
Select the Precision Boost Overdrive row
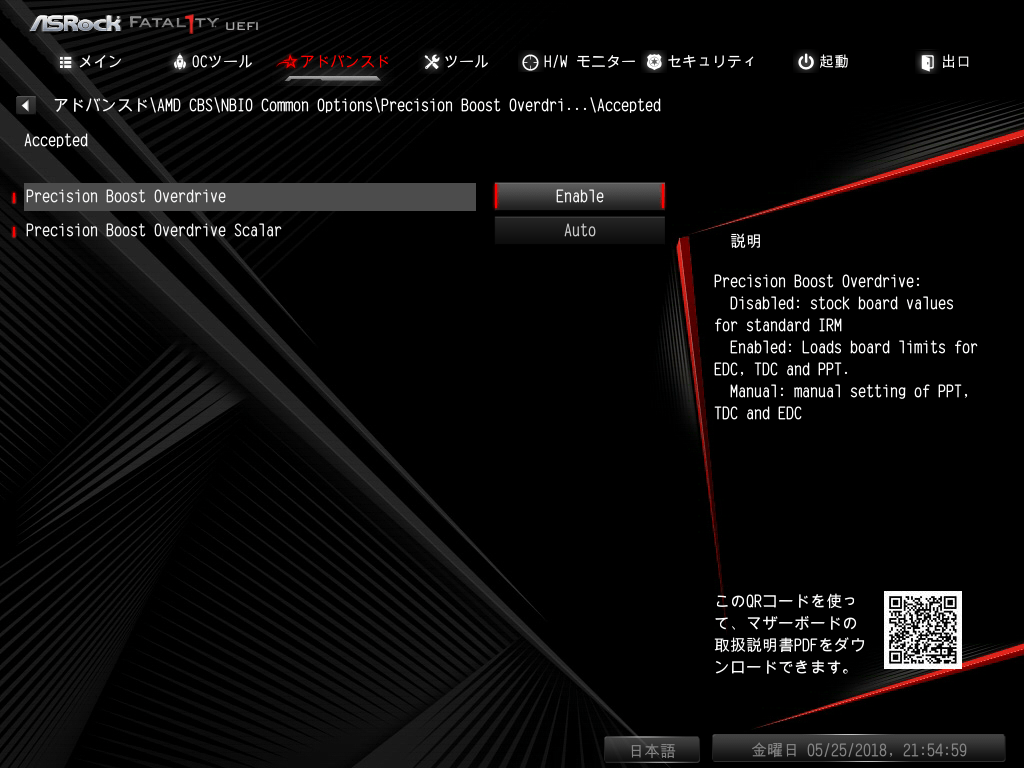coord(249,197)
